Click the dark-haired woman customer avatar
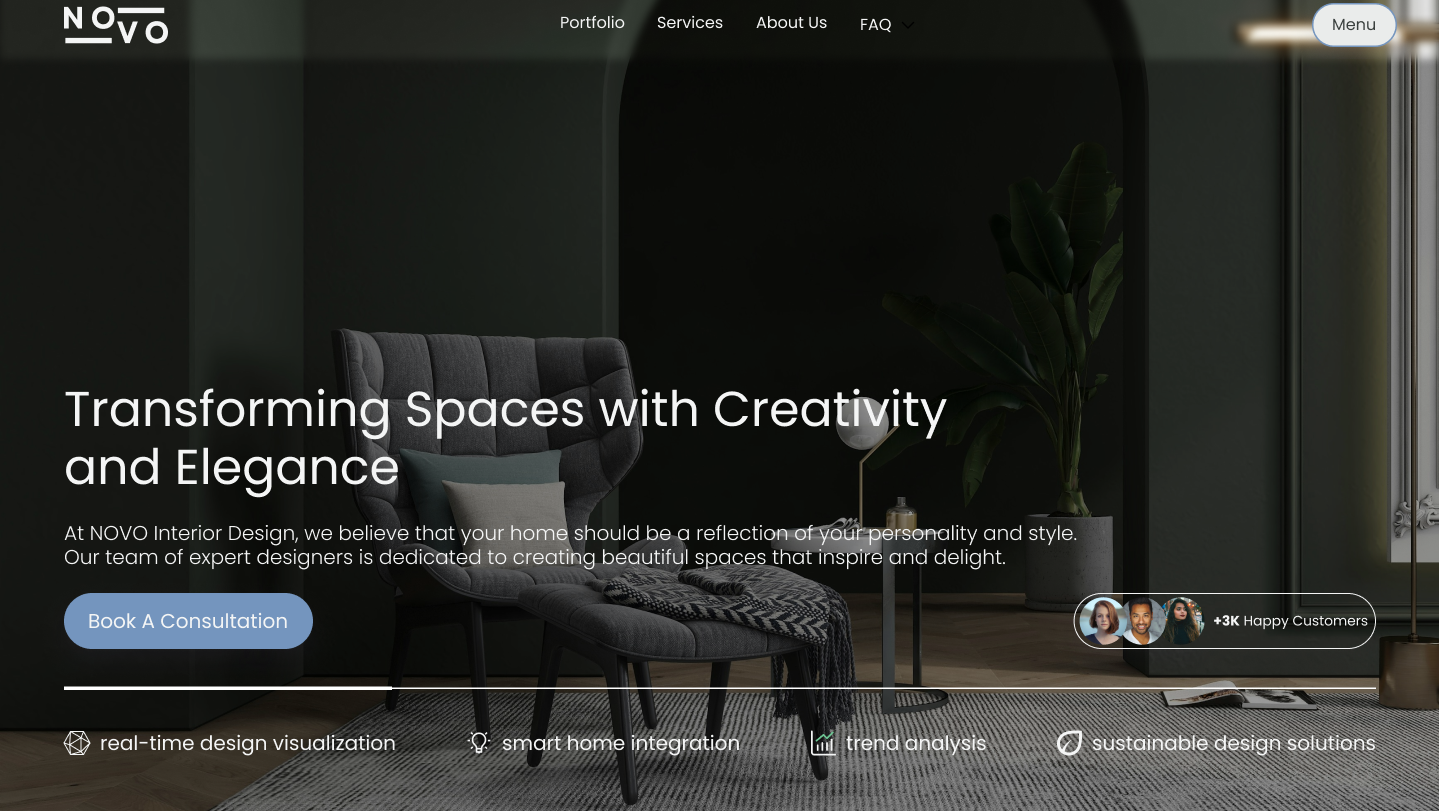Screen dimensions: 1439x811 coord(1182,621)
